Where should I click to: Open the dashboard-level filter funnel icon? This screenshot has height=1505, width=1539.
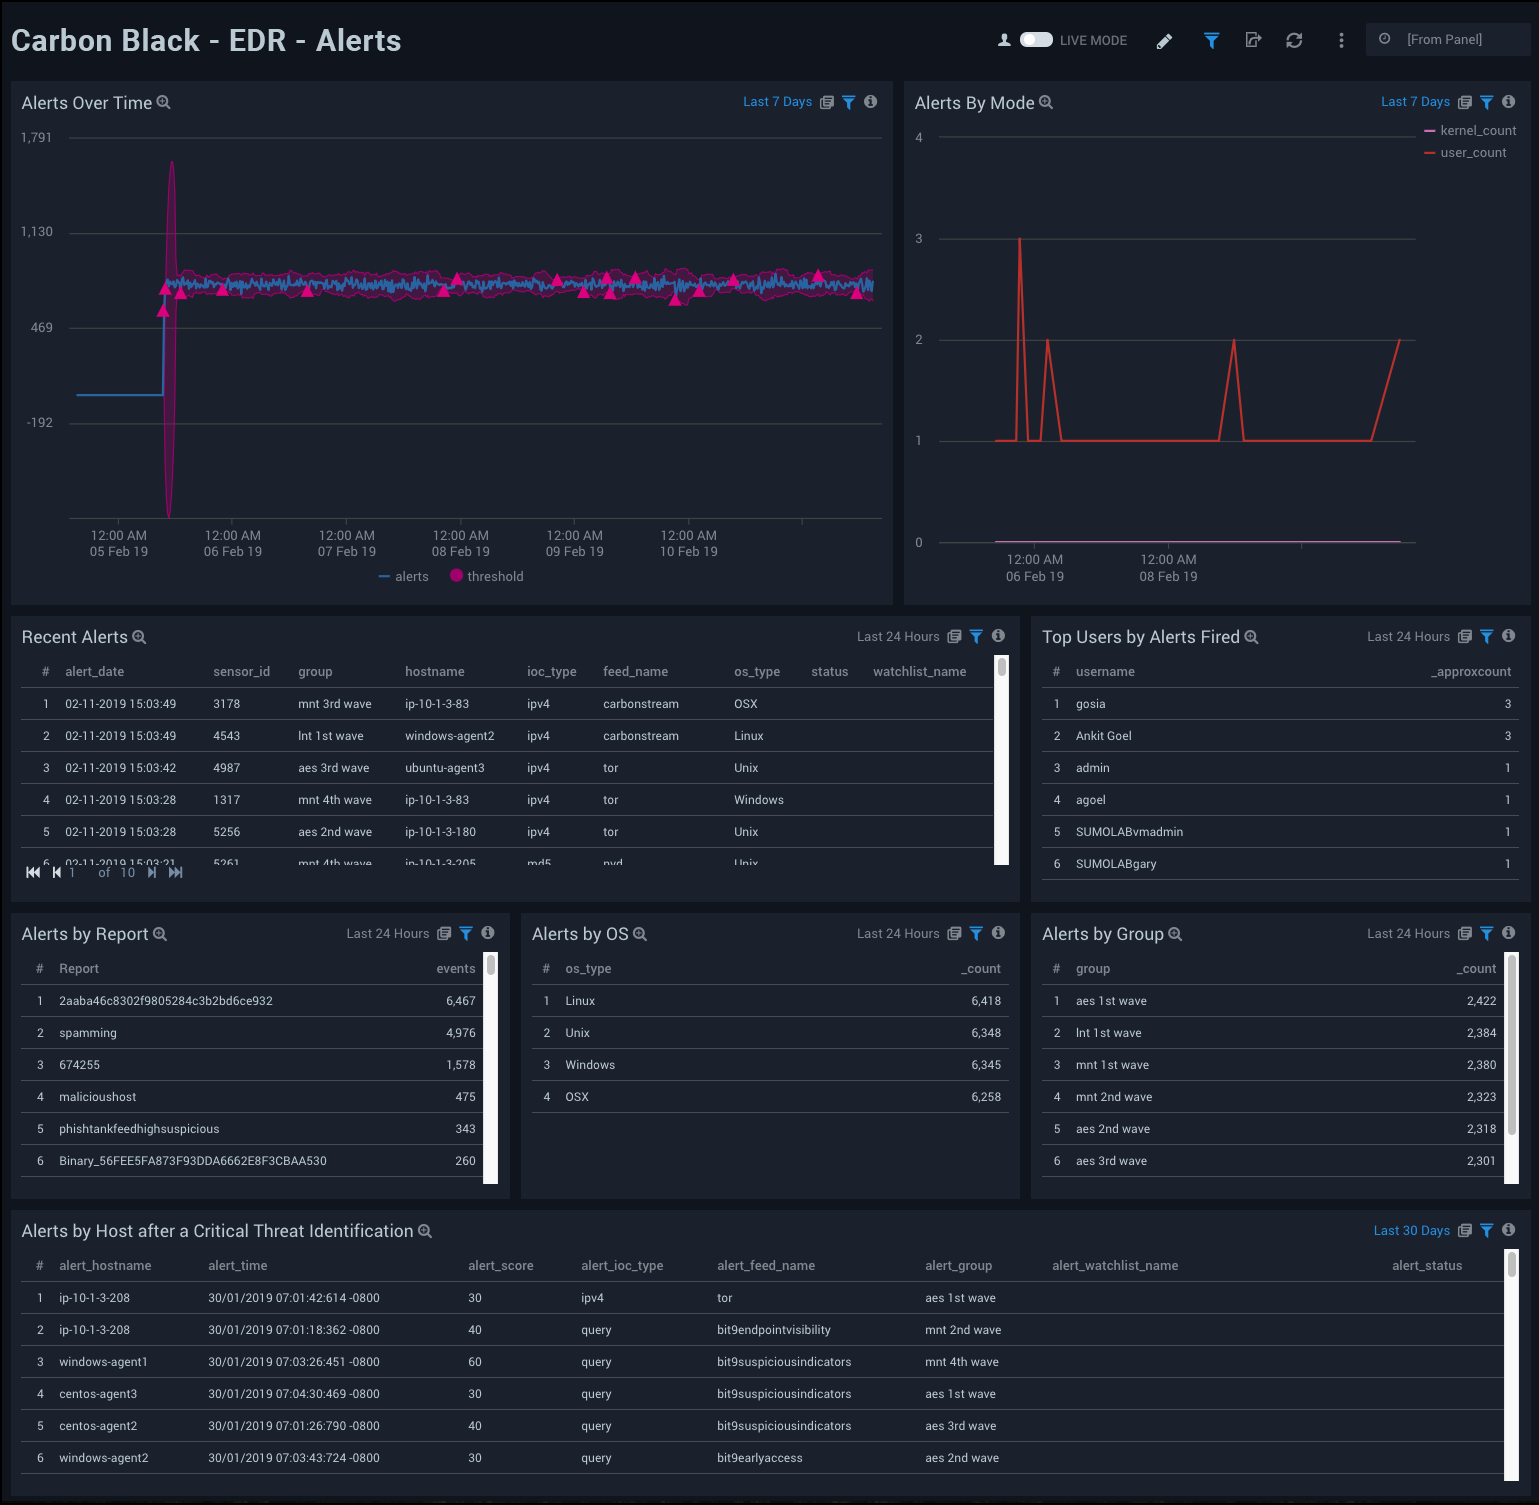click(x=1211, y=40)
